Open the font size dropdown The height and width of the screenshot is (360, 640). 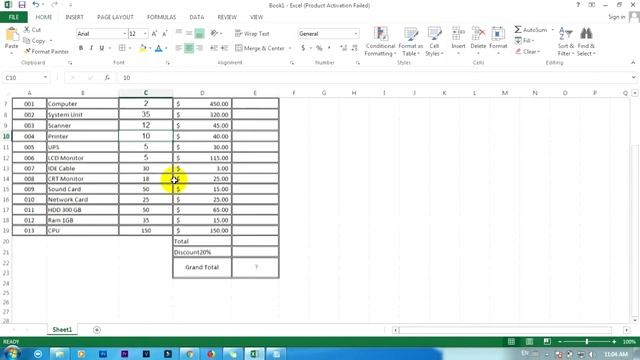click(145, 33)
